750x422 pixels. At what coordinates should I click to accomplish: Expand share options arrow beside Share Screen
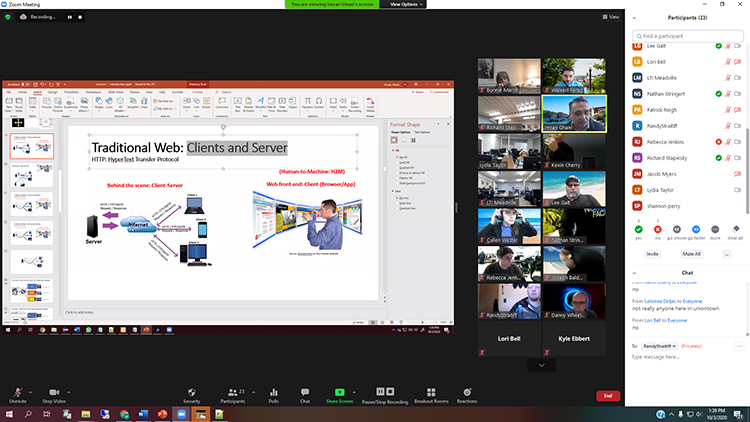click(354, 392)
